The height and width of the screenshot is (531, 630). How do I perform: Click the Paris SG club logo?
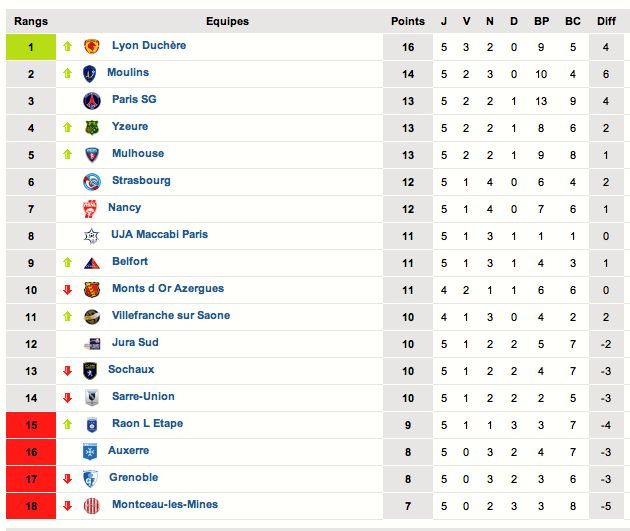click(92, 101)
